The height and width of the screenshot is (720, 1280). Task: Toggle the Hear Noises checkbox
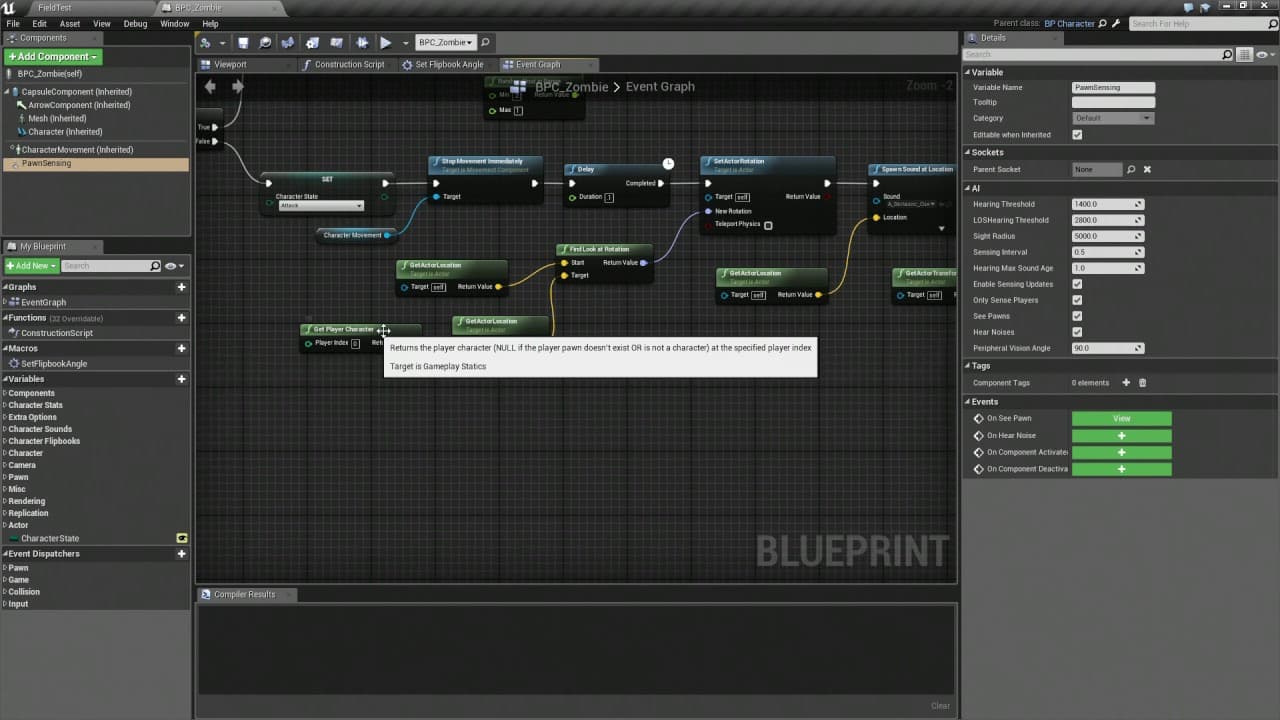[1077, 332]
